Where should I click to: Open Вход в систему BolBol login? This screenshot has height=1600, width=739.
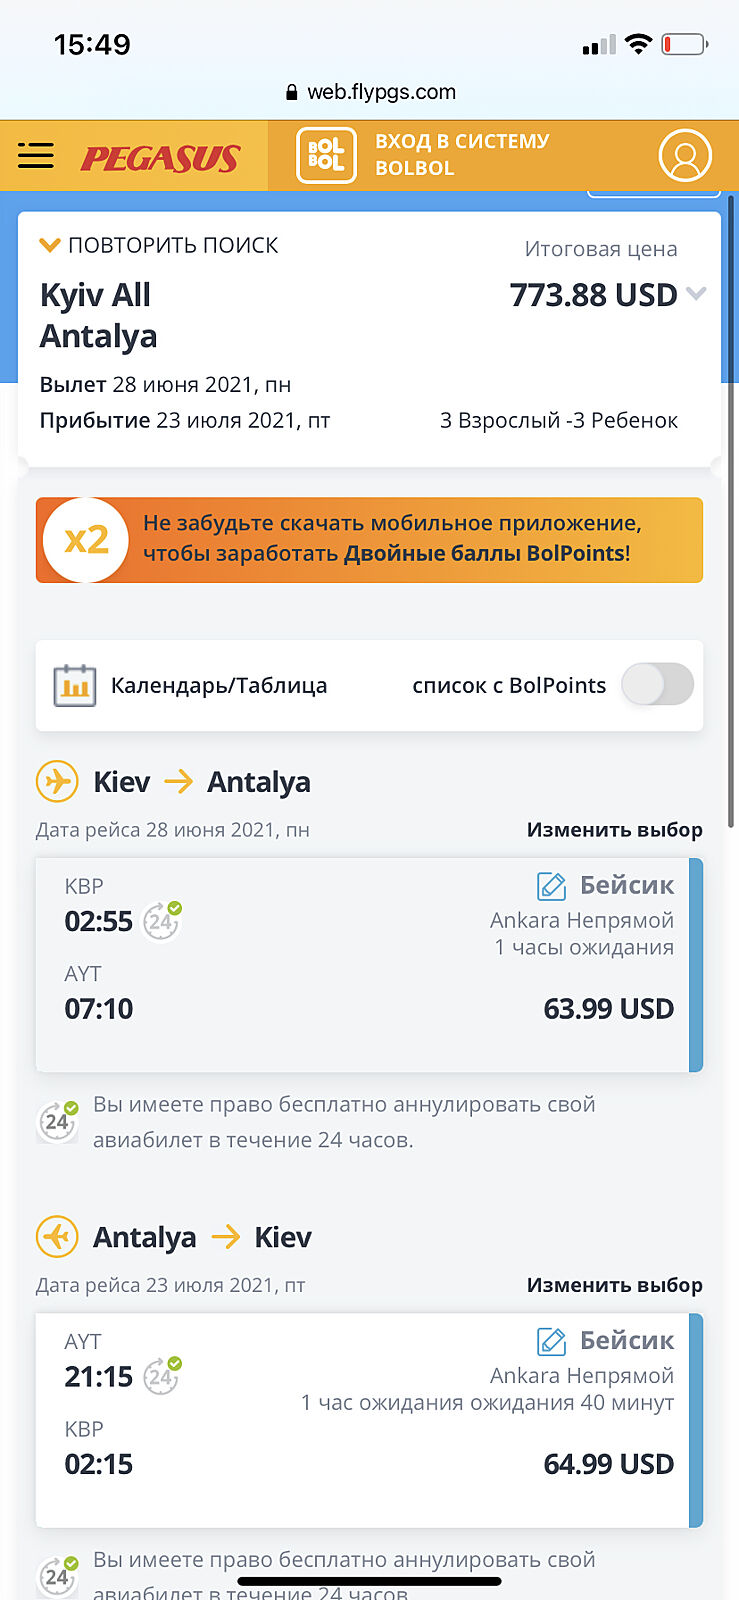click(x=462, y=155)
